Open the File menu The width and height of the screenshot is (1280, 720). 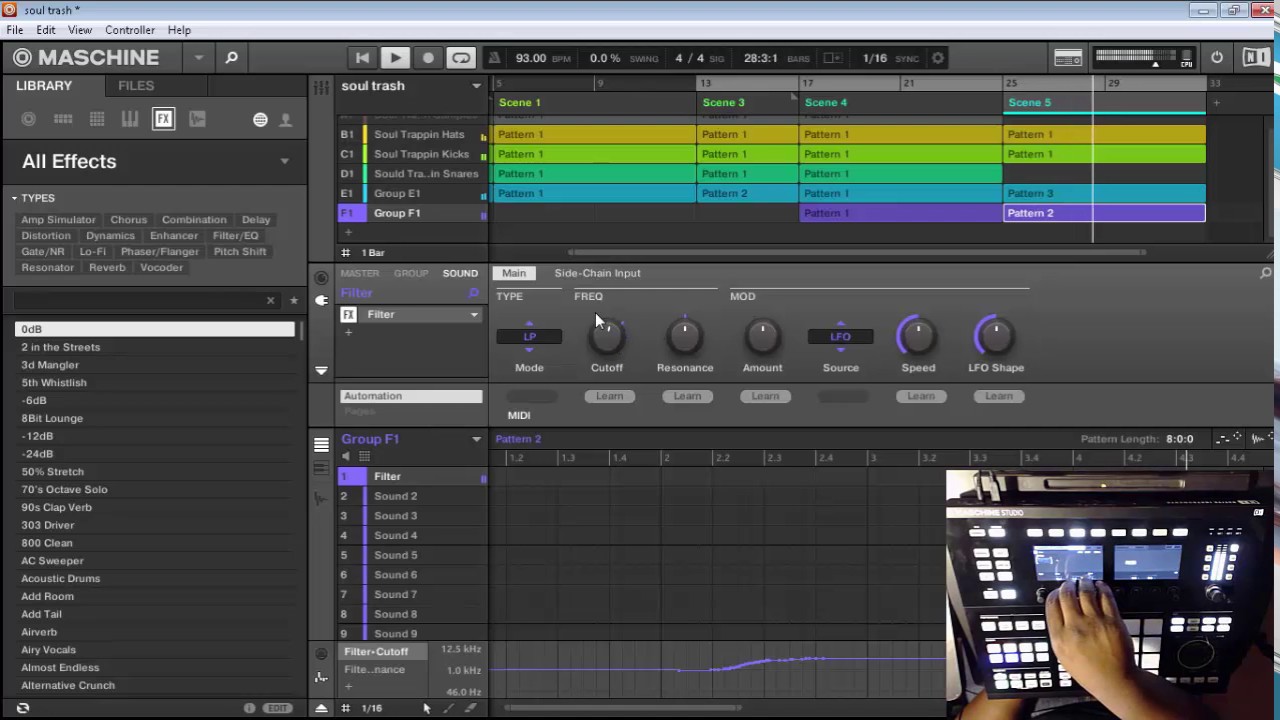coord(15,30)
